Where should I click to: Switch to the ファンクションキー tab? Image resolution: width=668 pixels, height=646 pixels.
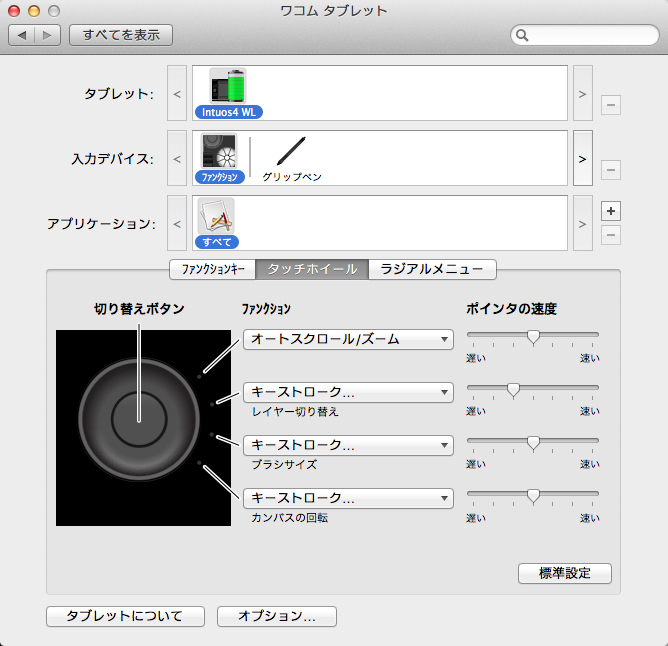point(212,269)
